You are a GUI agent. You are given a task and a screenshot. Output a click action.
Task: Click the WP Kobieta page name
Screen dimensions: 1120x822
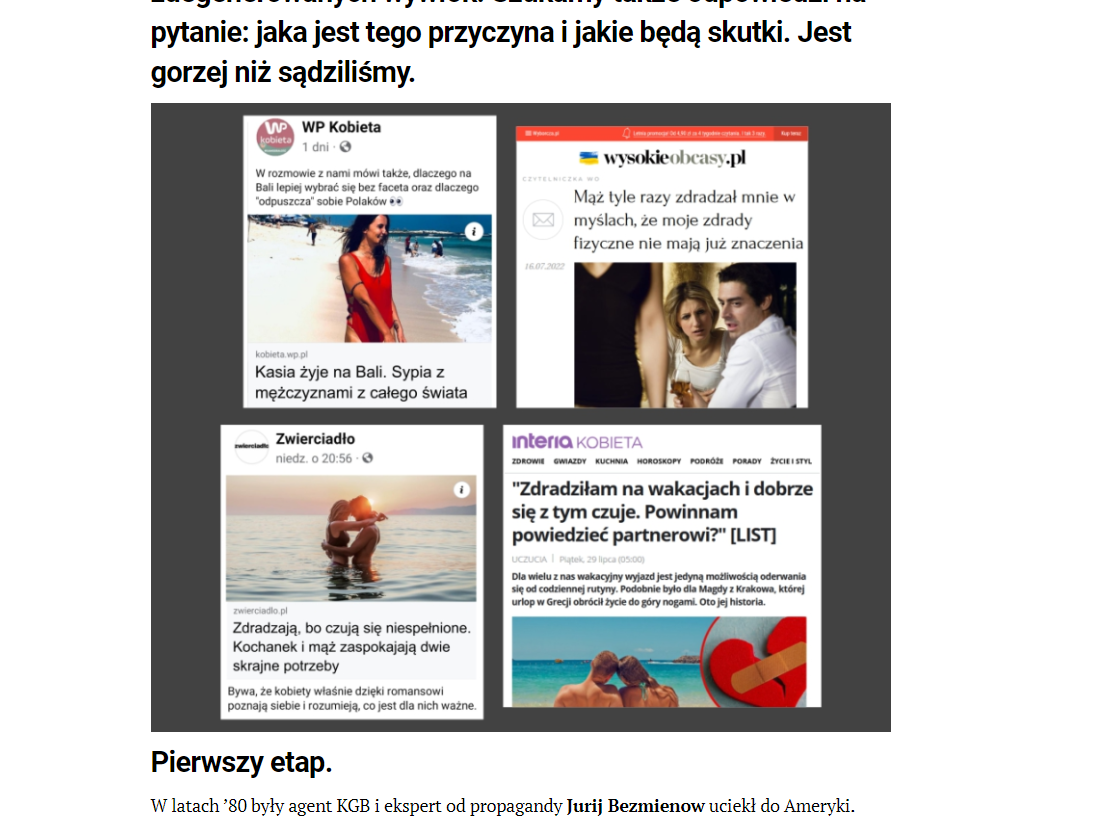tap(341, 127)
